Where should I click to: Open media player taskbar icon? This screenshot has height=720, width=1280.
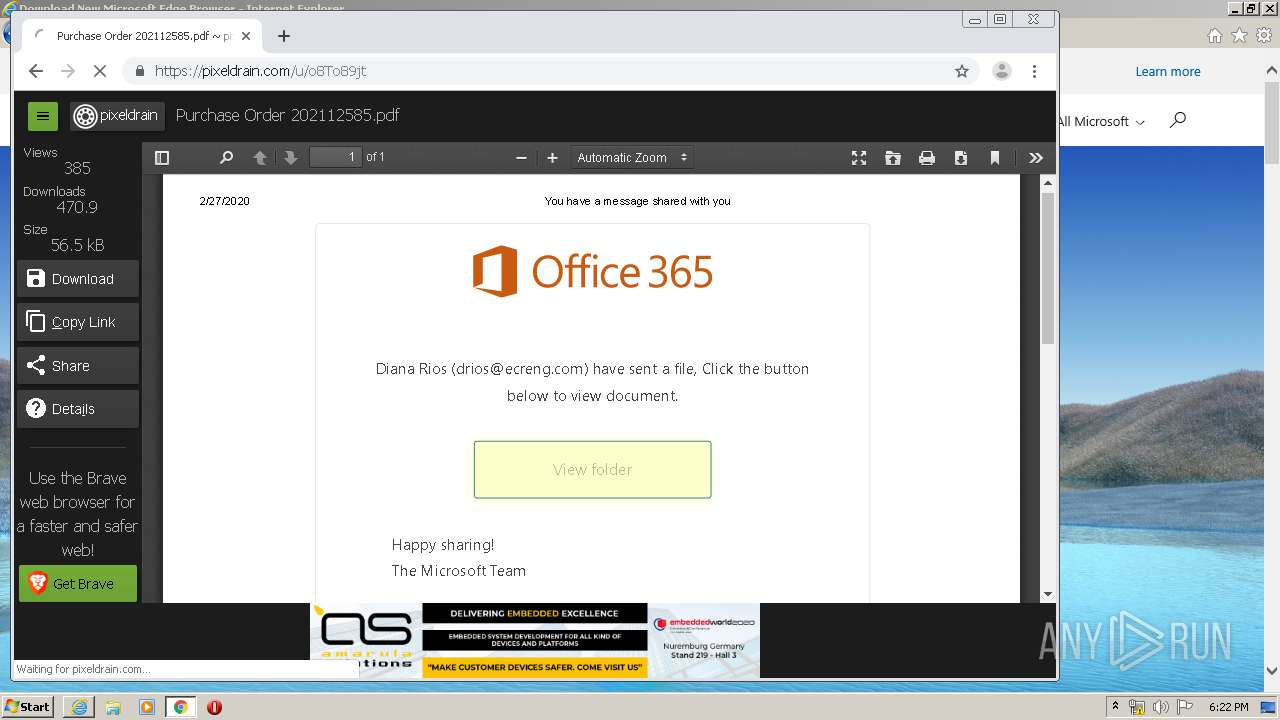pos(147,707)
